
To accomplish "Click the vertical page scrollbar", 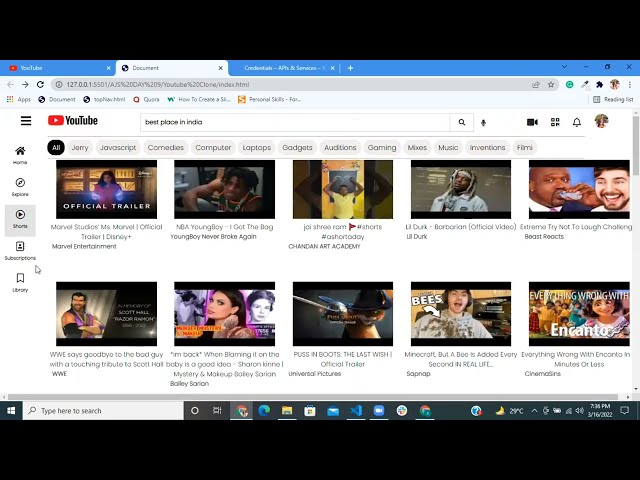I will pos(636,145).
